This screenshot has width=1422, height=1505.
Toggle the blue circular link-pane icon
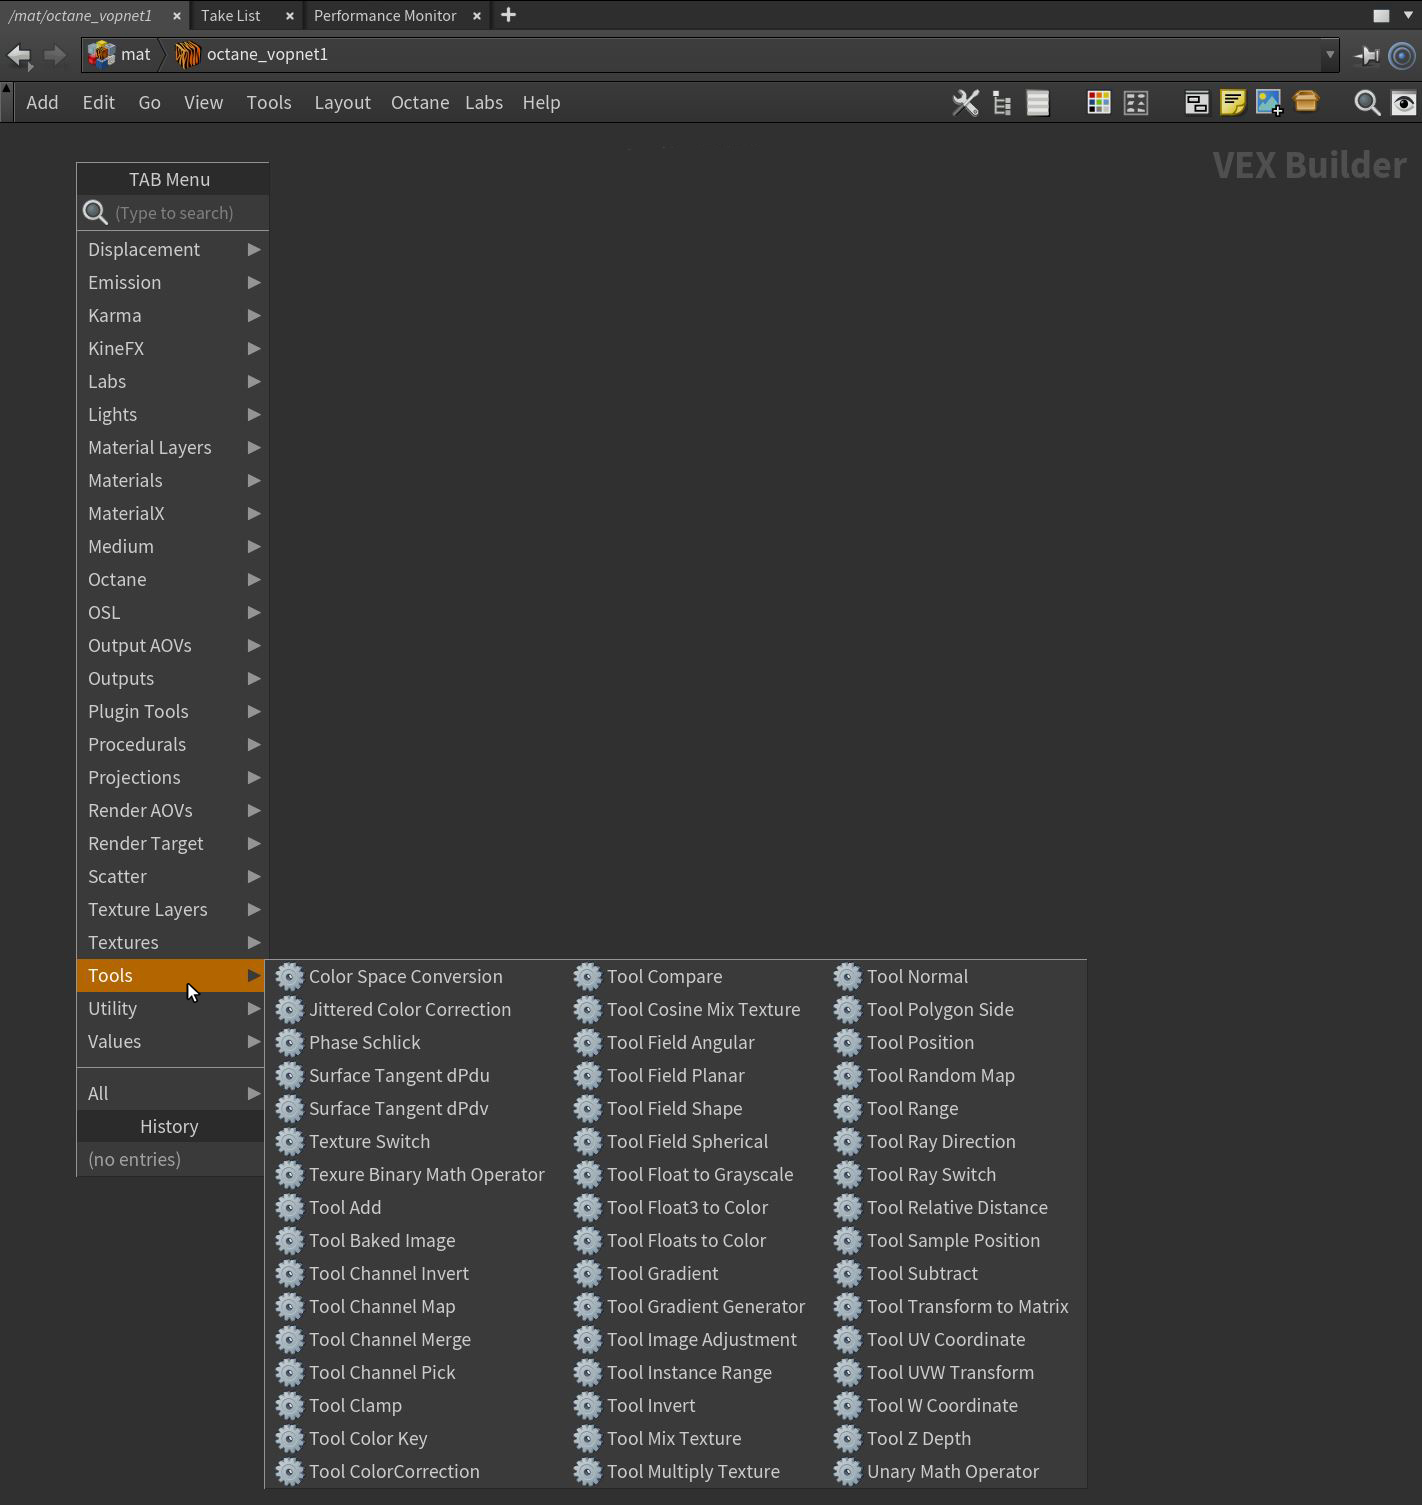[x=1402, y=55]
